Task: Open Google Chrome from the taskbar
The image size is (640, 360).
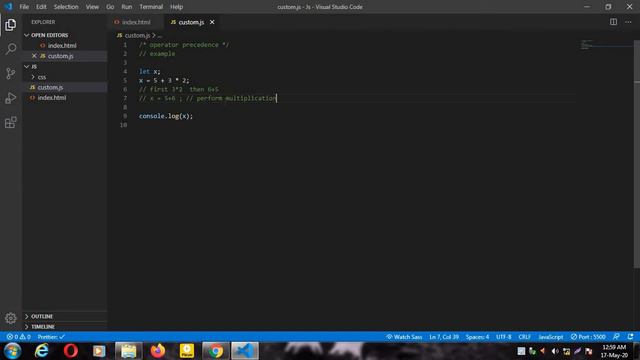Action: [x=216, y=351]
